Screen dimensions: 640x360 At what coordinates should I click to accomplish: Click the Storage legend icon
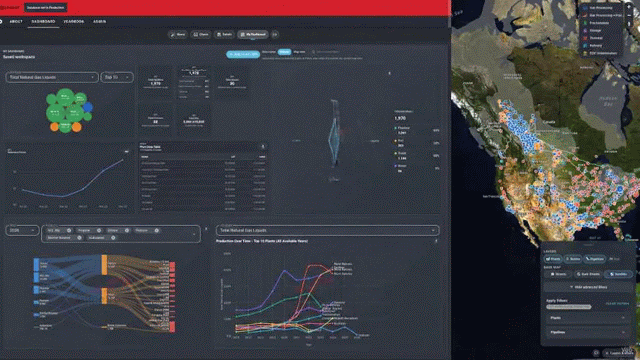(585, 31)
